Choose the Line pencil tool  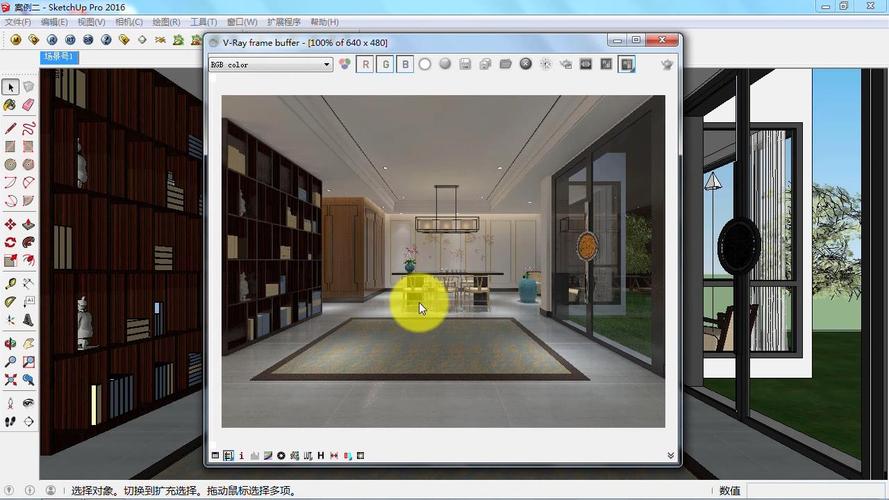pyautogui.click(x=10, y=128)
